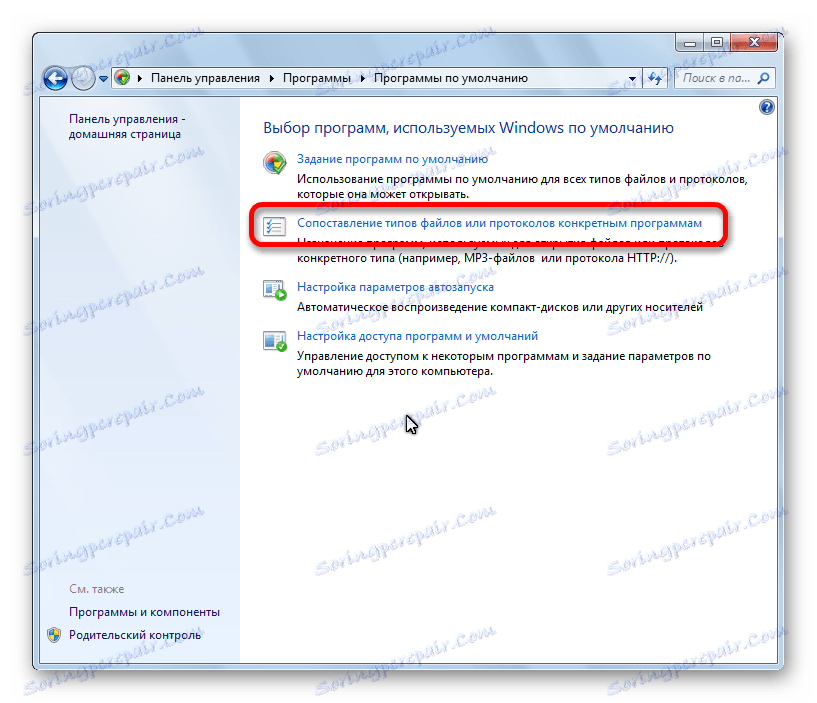Screen dimensions: 817x703
Task: Open Help with the blue question icon
Action: click(x=766, y=107)
